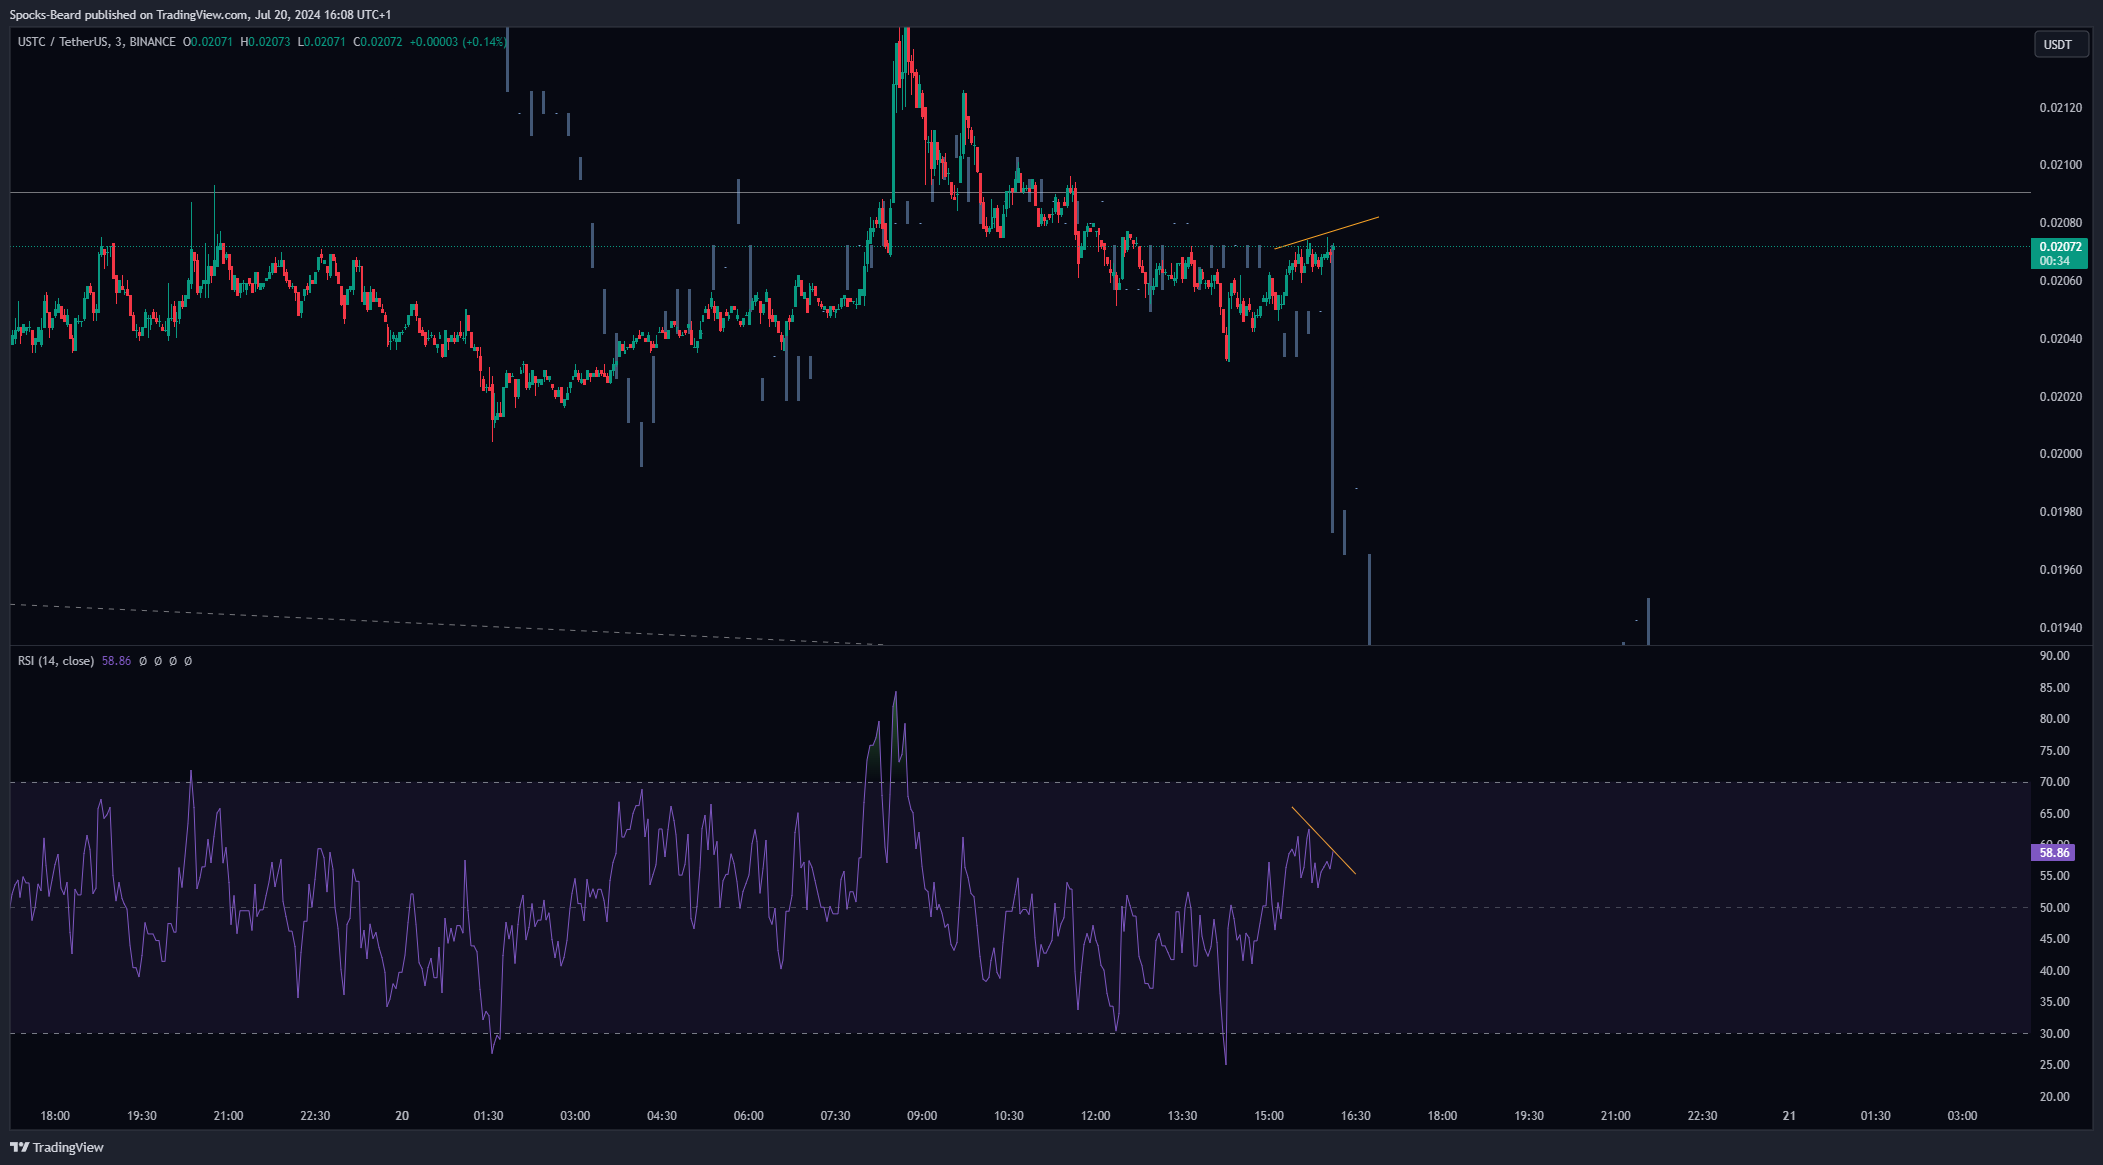
Task: Click the 50.00 RSI midline label
Action: click(2054, 908)
